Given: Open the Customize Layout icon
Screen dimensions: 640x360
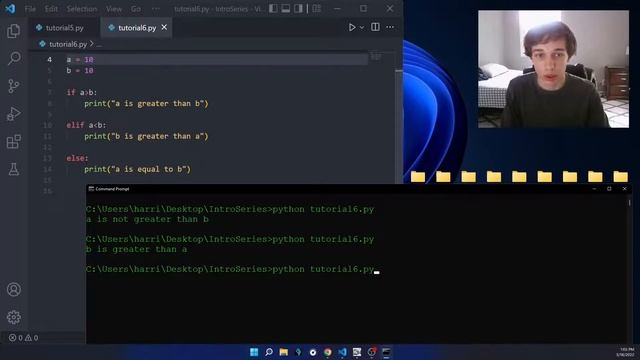Looking at the screenshot, I should pos(317,8).
